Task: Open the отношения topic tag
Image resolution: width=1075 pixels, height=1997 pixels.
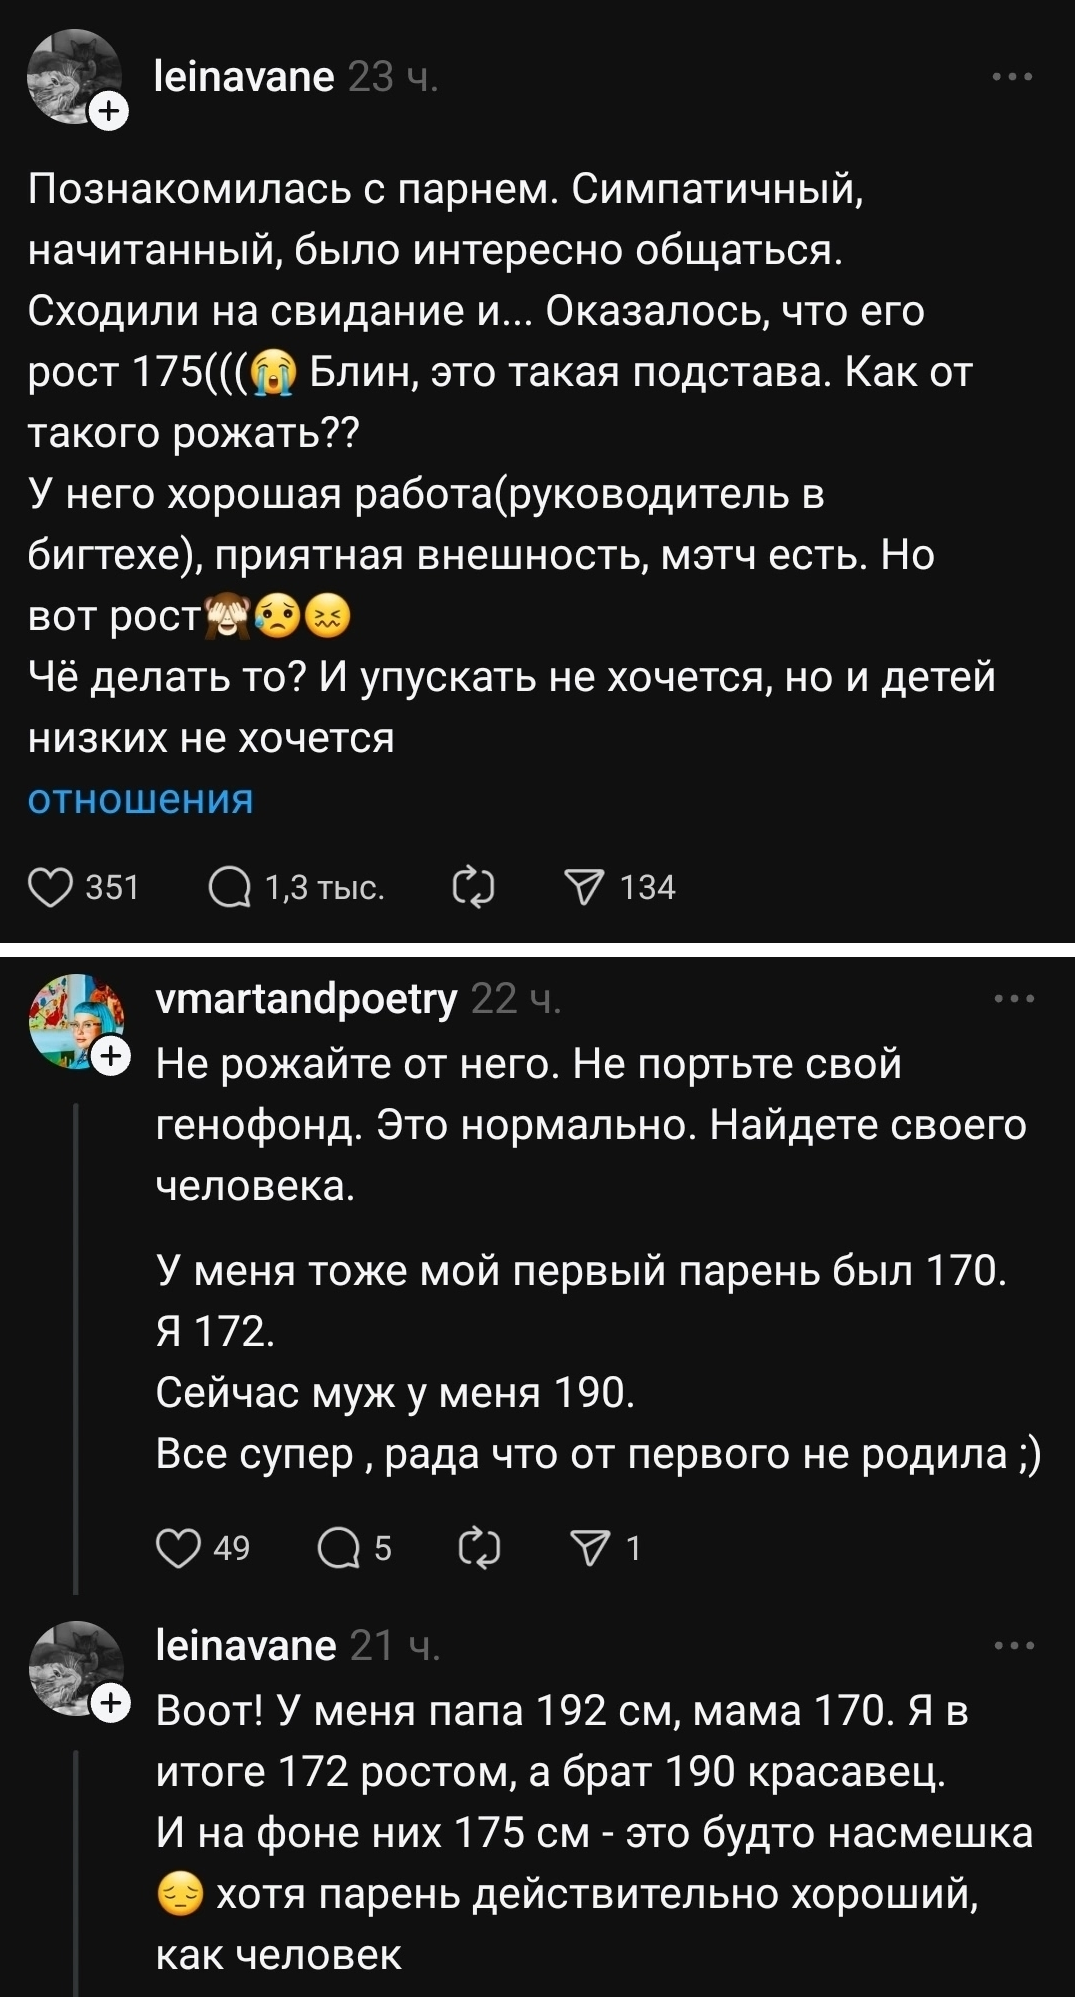Action: pyautogui.click(x=140, y=799)
